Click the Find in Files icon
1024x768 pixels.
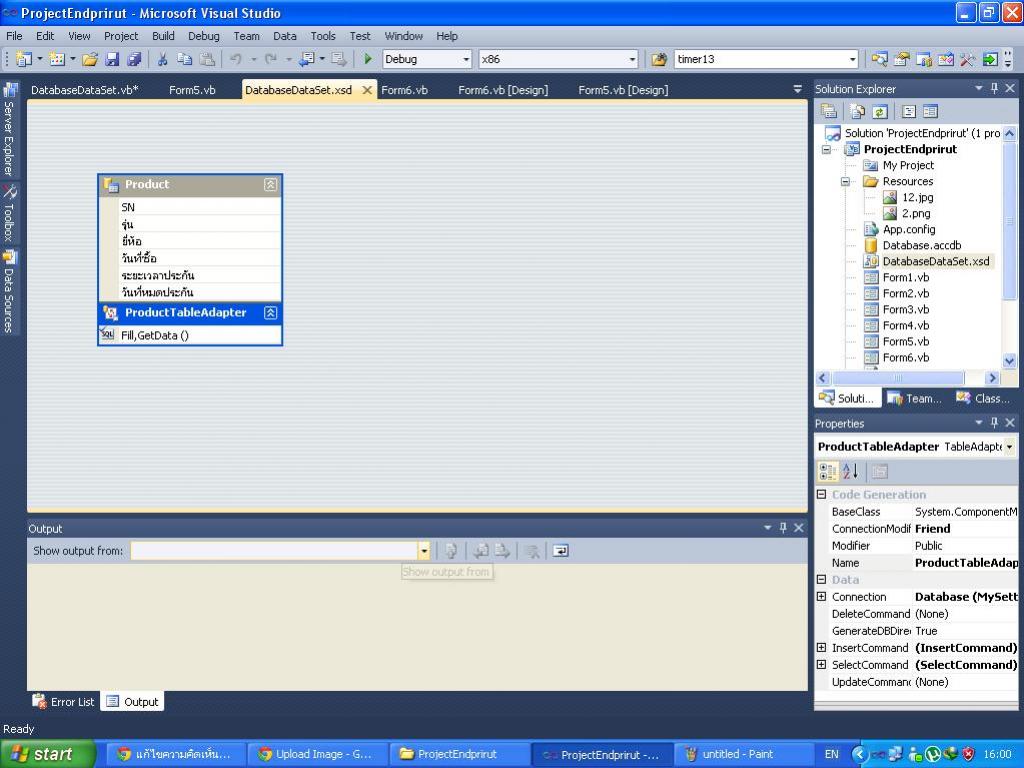click(659, 59)
